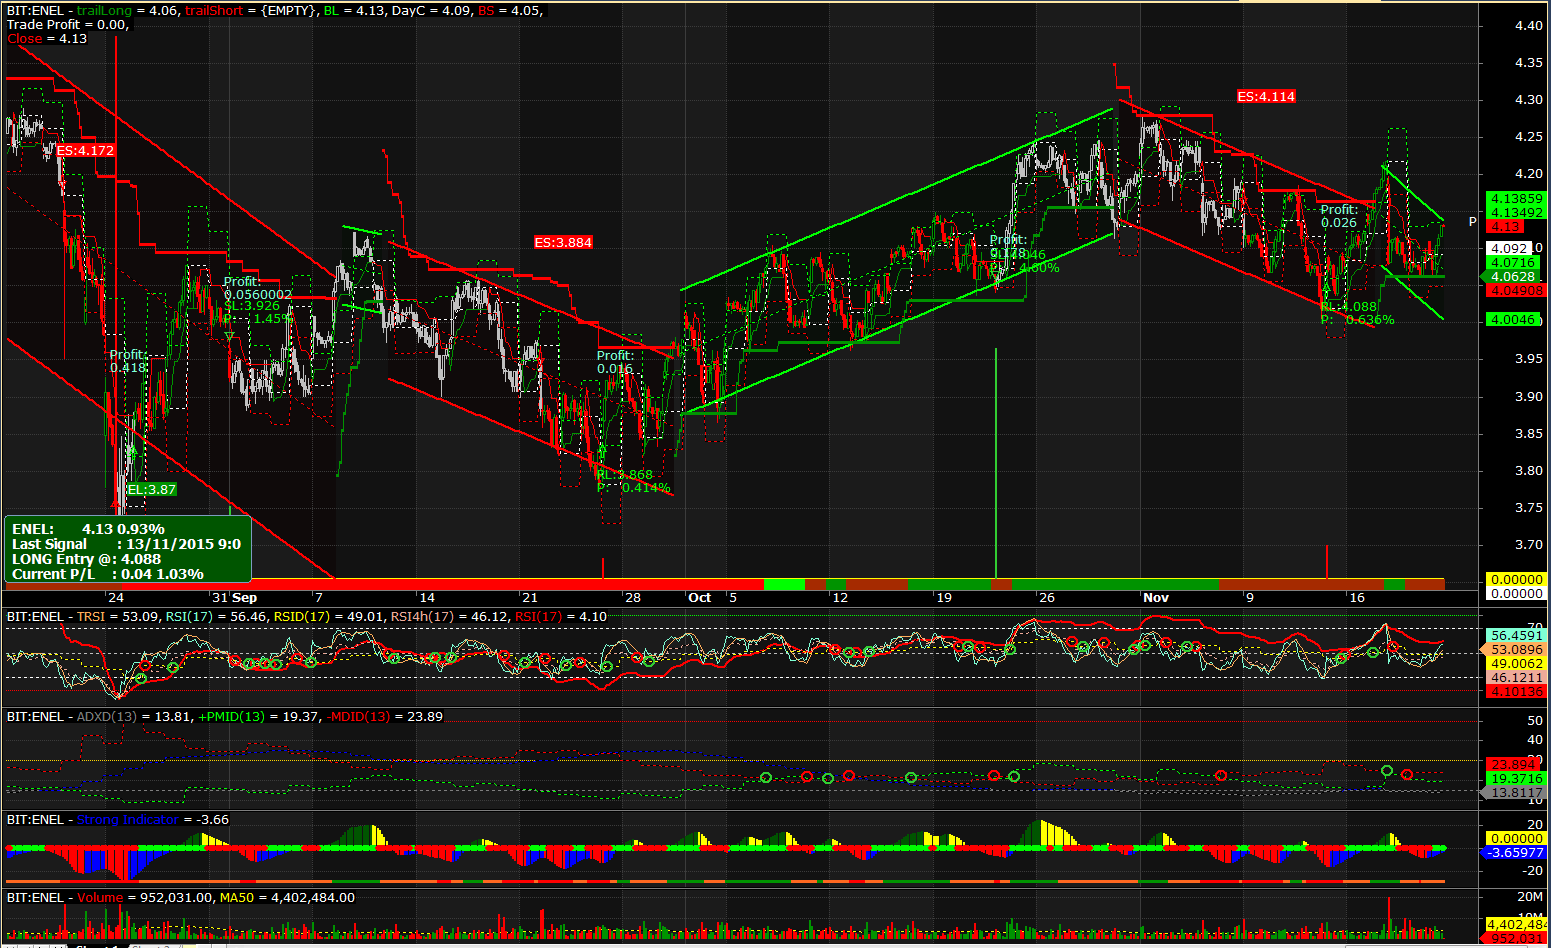Click the Sep month label on date axis
Viewport: 1551px width, 948px height.
245,597
